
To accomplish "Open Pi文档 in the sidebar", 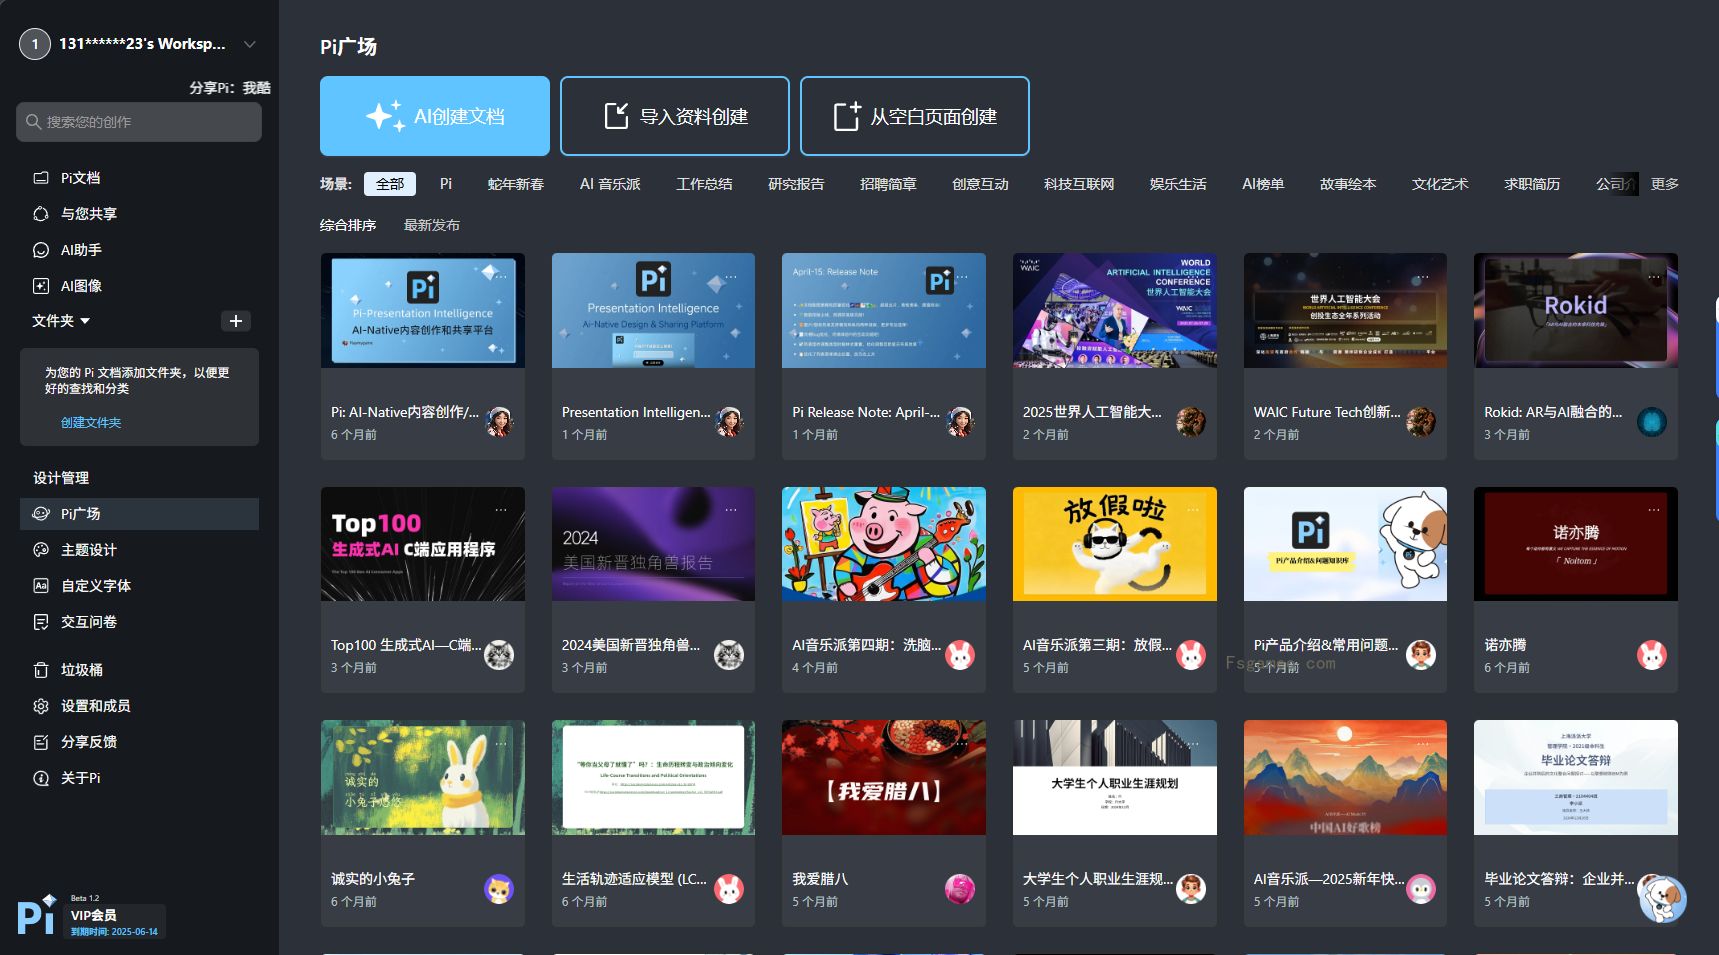I will 139,178.
